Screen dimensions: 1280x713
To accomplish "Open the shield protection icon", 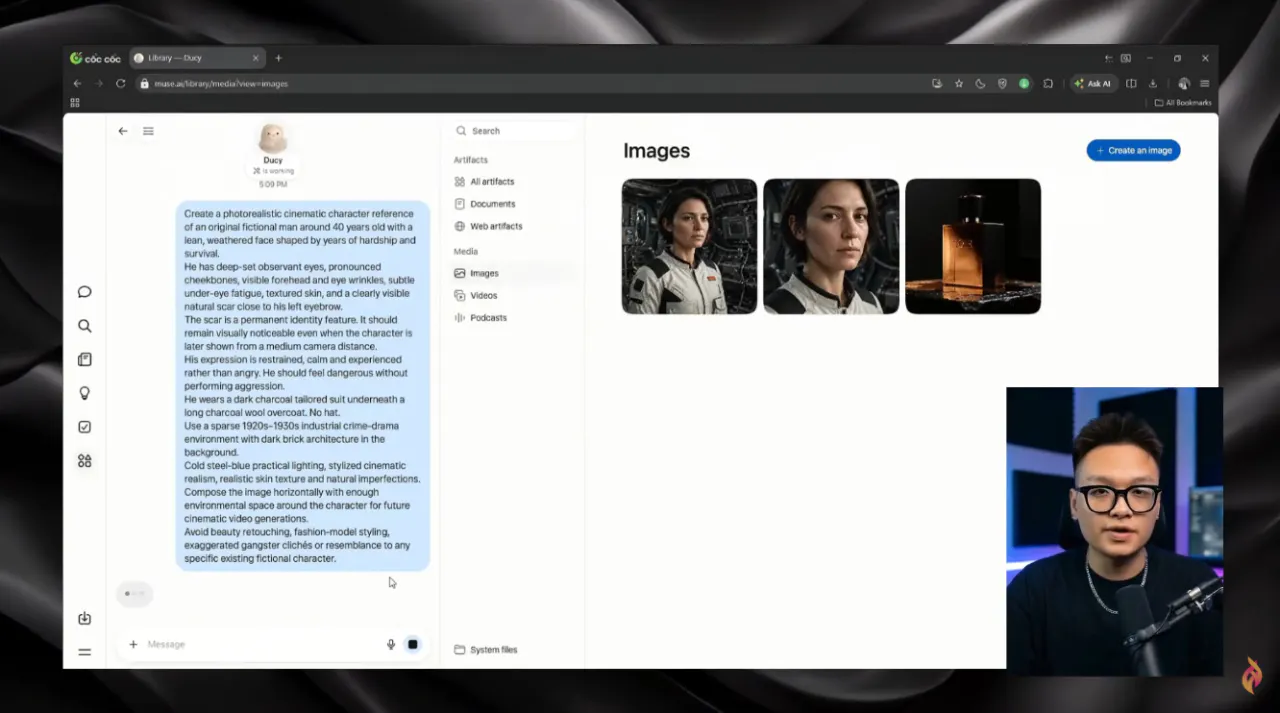I will tap(1002, 83).
